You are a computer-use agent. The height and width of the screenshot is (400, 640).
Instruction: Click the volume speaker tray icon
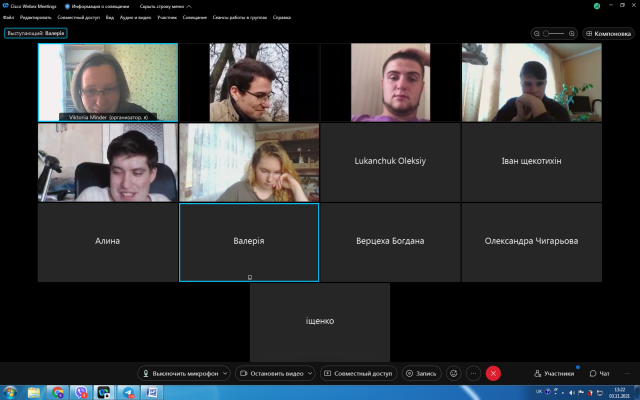[x=571, y=393]
